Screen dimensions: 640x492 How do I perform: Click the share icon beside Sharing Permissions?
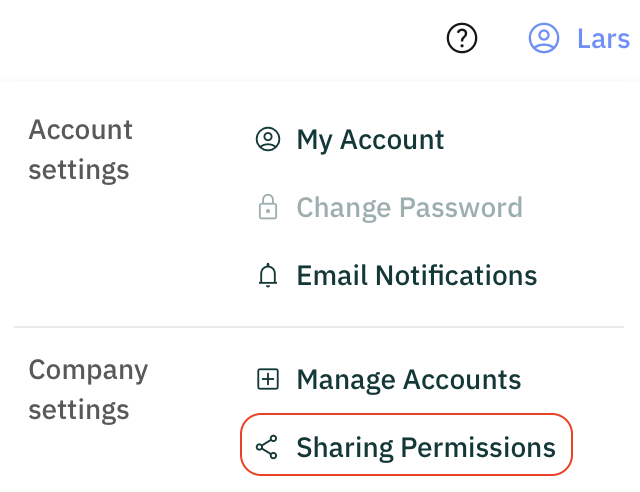(268, 448)
